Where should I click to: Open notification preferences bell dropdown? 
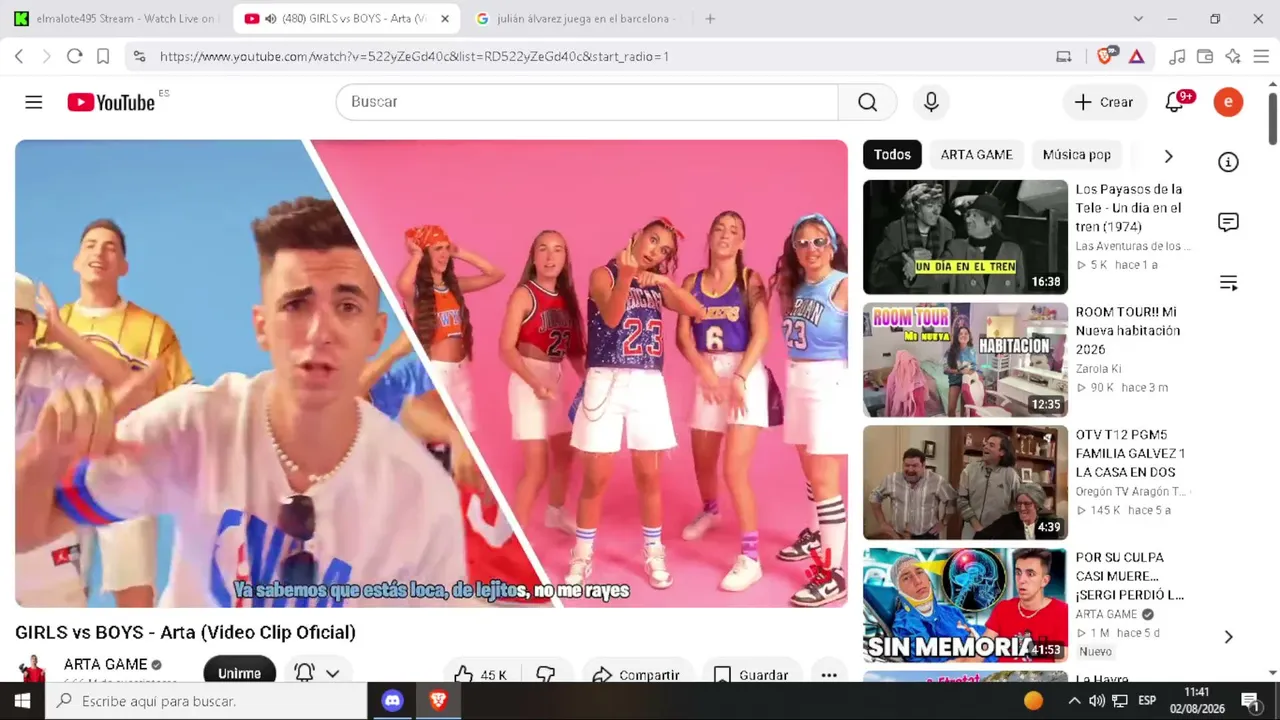point(319,674)
